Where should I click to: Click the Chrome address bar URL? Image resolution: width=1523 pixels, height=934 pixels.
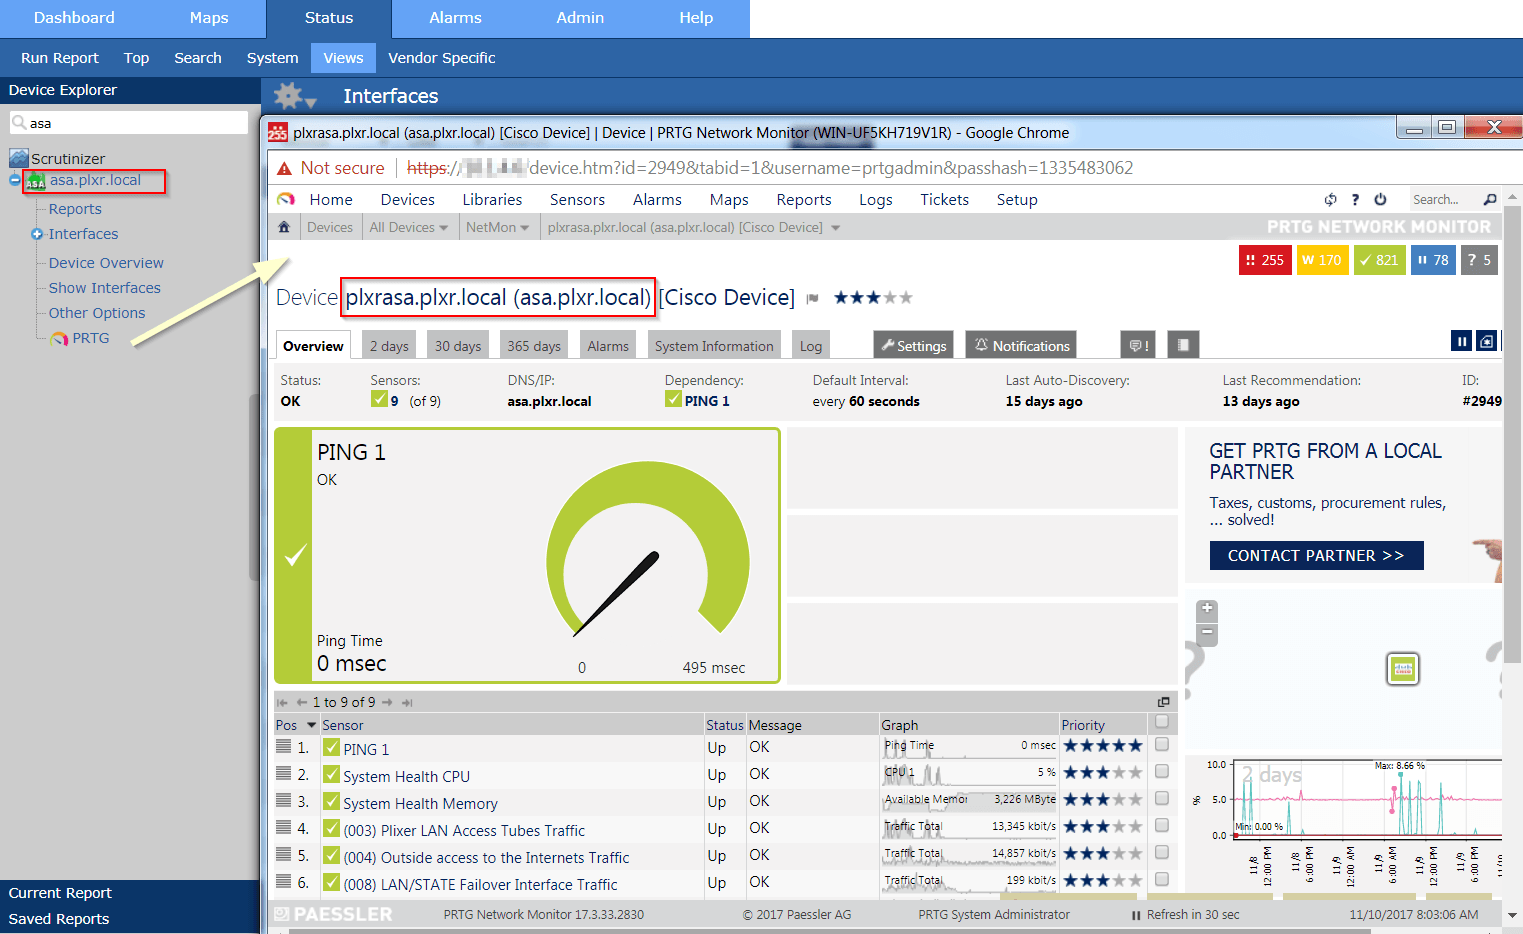tap(770, 168)
